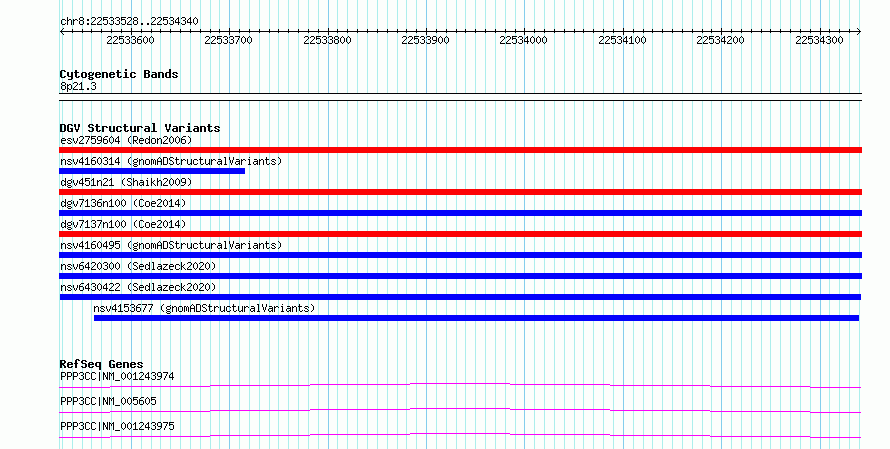Click the DGV Structural Variants heading
890x449 pixels.
pyautogui.click(x=140, y=128)
